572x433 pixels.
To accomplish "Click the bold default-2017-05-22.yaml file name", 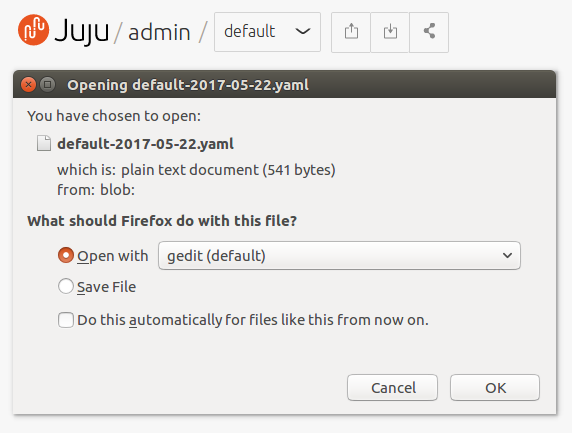I will 146,144.
